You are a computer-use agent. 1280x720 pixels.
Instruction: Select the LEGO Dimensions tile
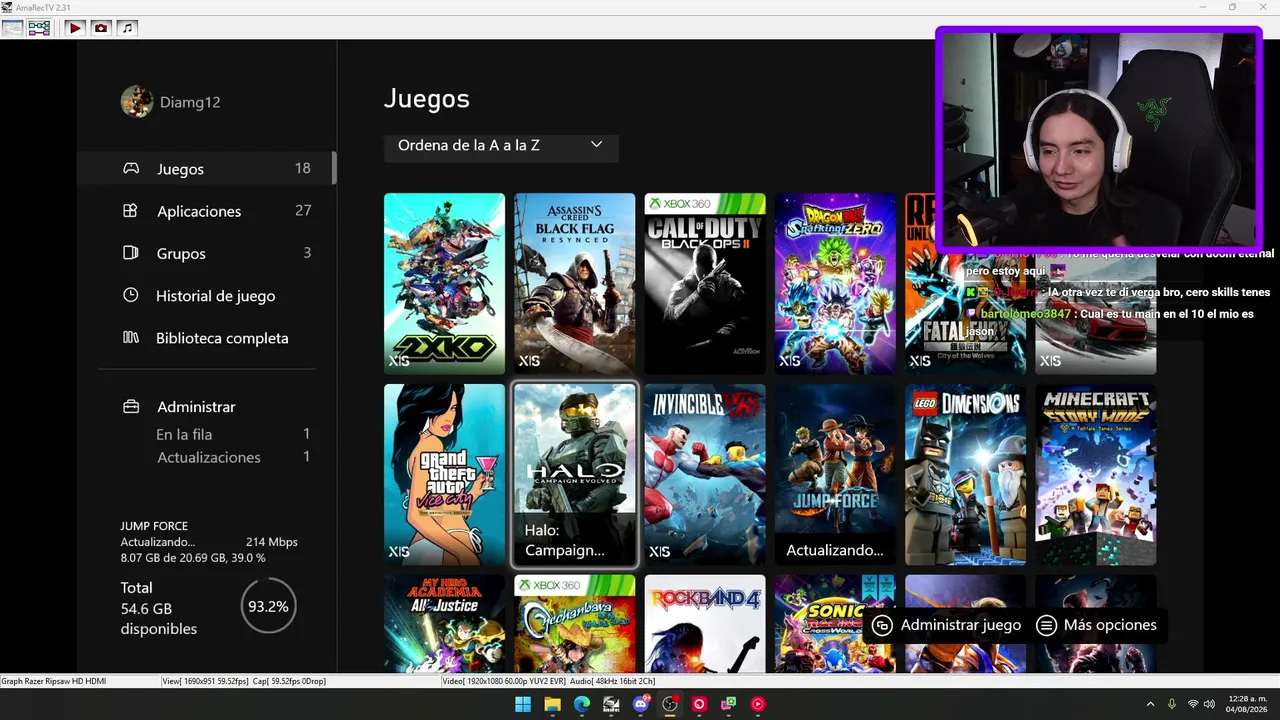click(965, 474)
